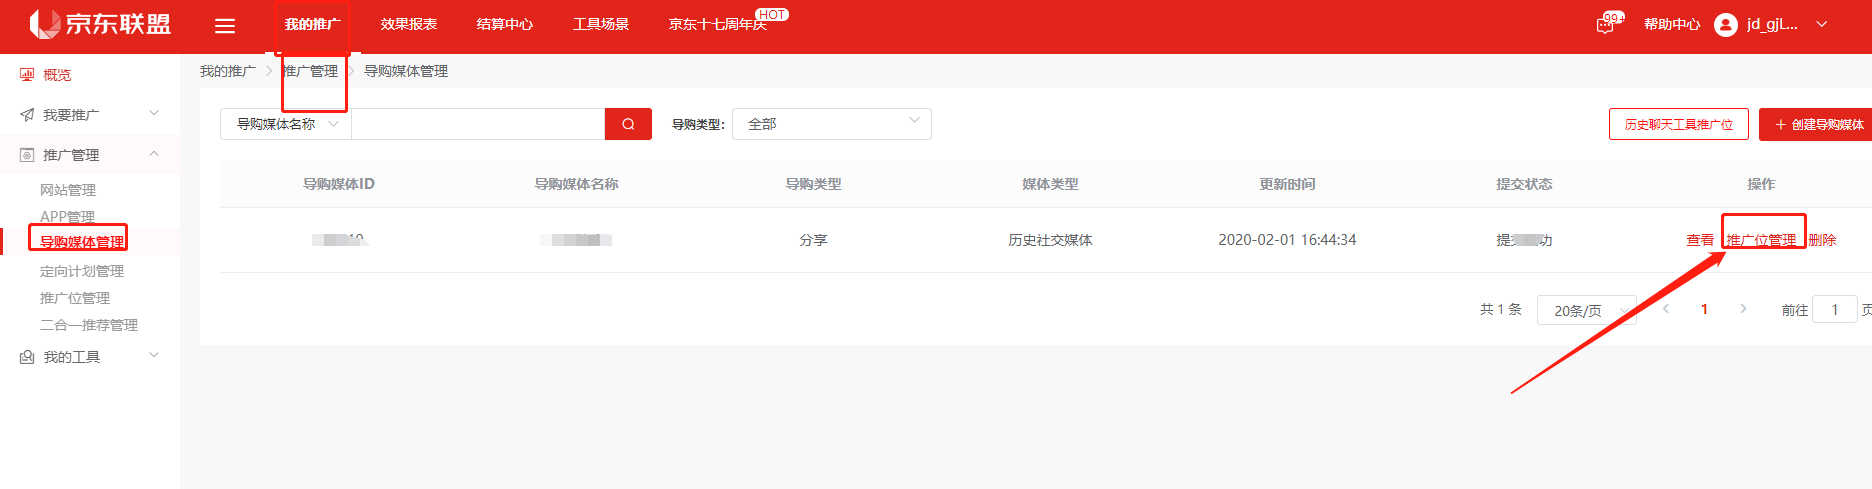
Task: Expand the jd_gjL account dropdown arrow
Action: click(1822, 24)
